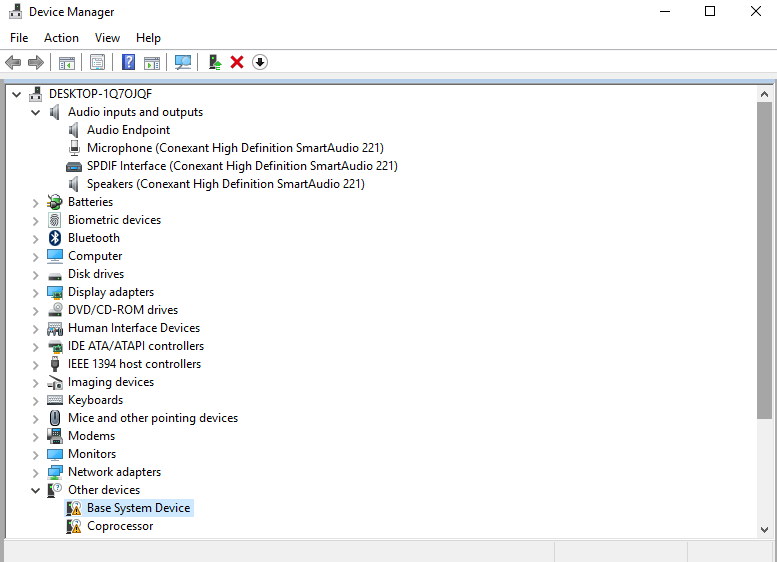Click the Forward arrow toolbar icon
777x562 pixels.
click(x=36, y=62)
